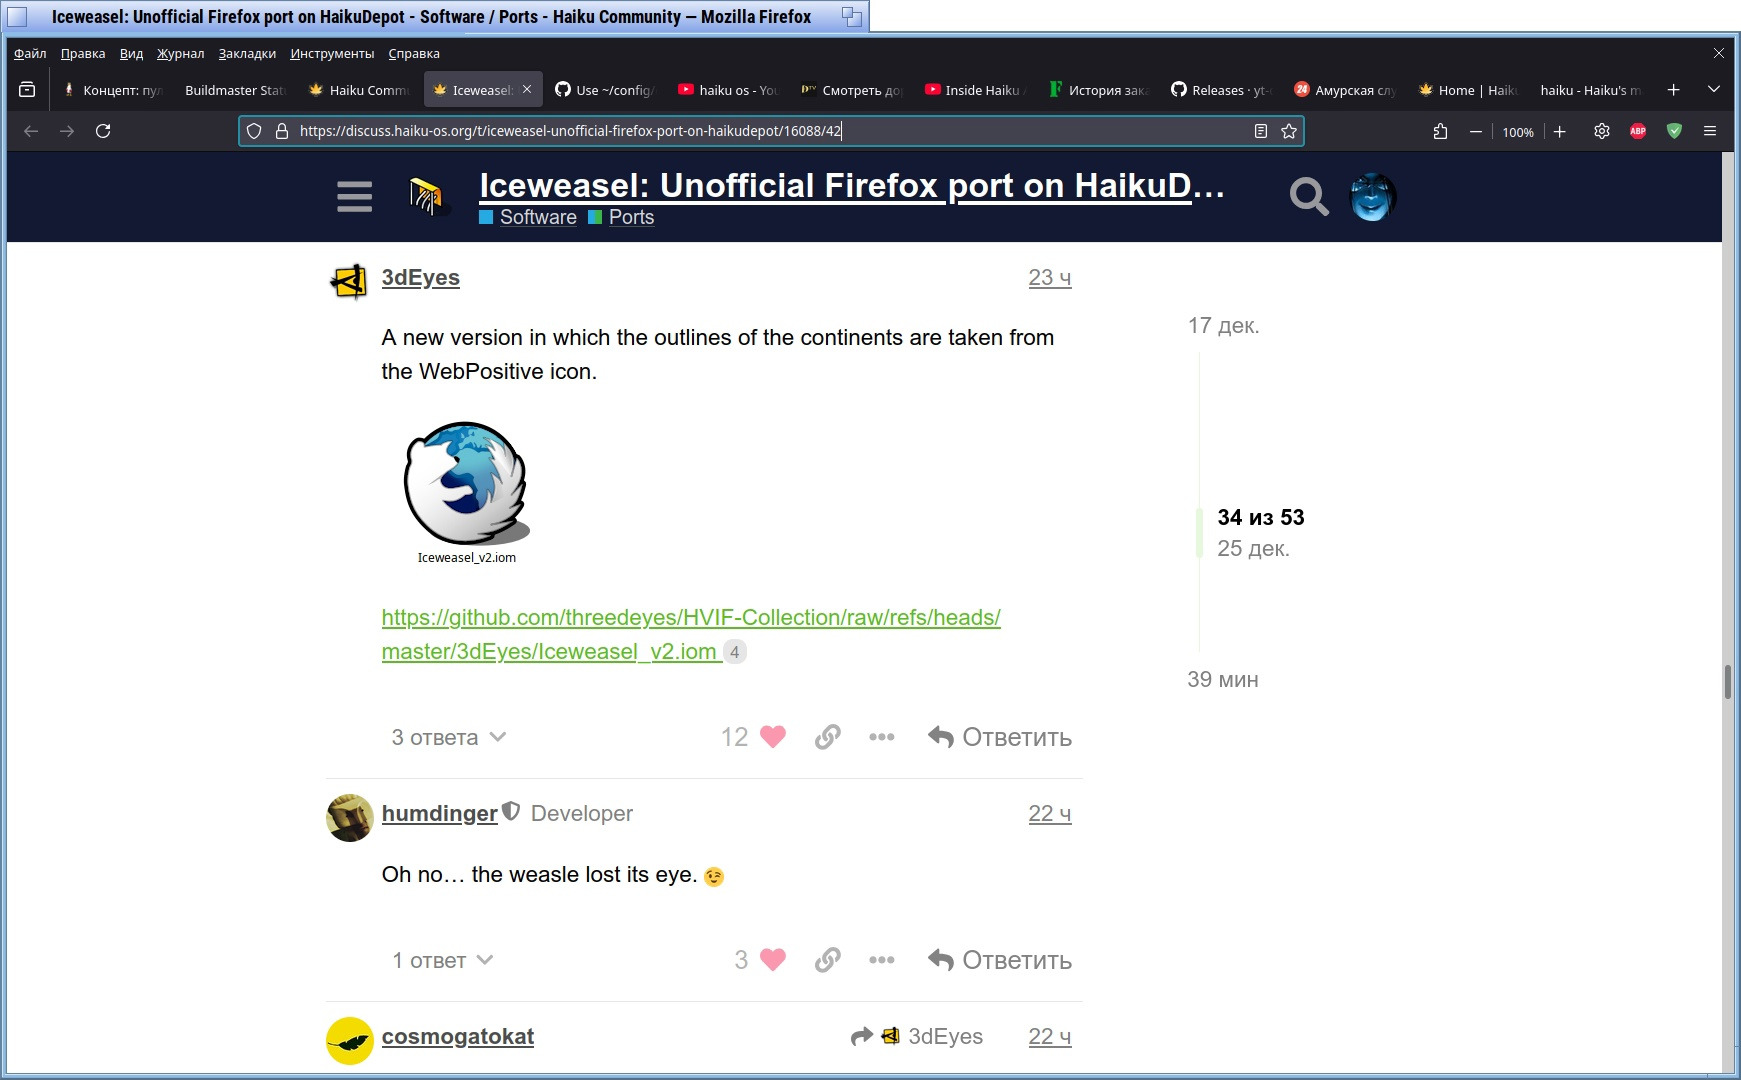The height and width of the screenshot is (1080, 1741).
Task: Open humdinger's avatar picture
Action: coord(350,818)
